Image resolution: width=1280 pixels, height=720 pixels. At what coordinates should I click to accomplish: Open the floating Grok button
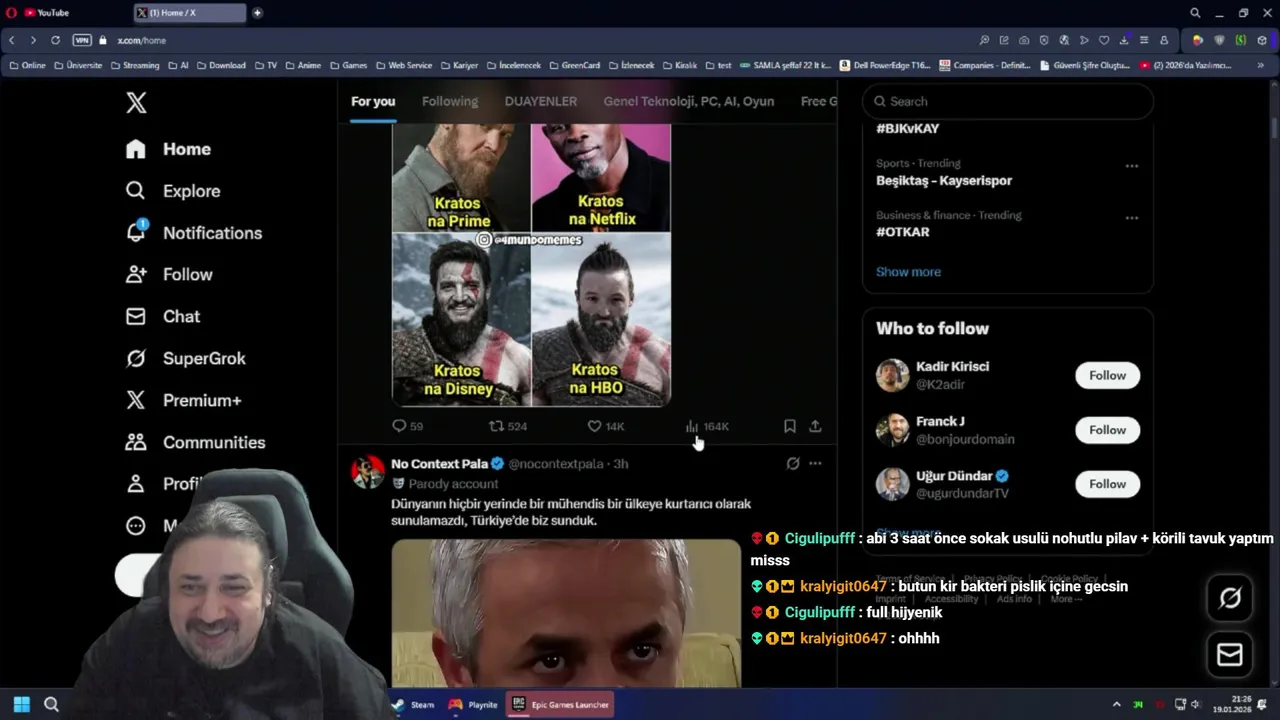point(1229,598)
